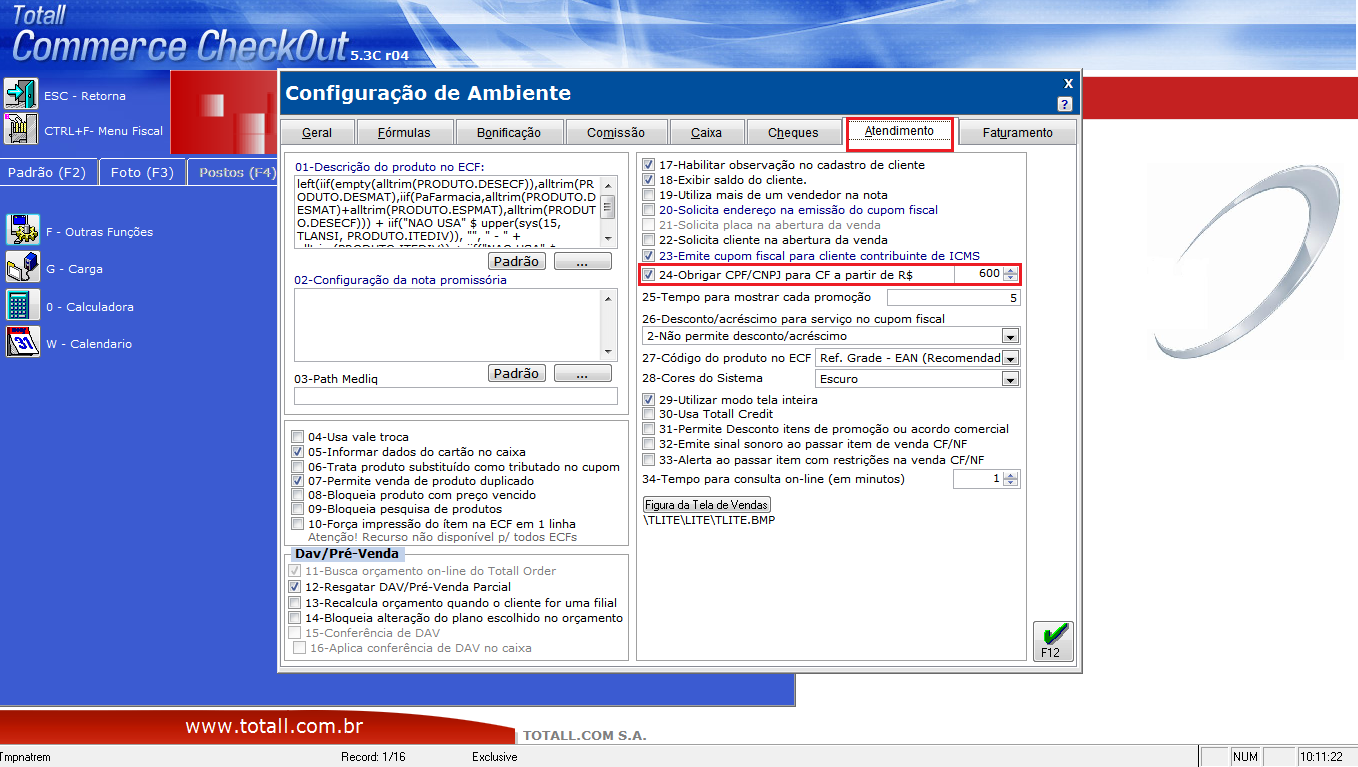Viewport: 1358px width, 767px height.
Task: Open the Faturamento tab
Action: click(x=1017, y=132)
